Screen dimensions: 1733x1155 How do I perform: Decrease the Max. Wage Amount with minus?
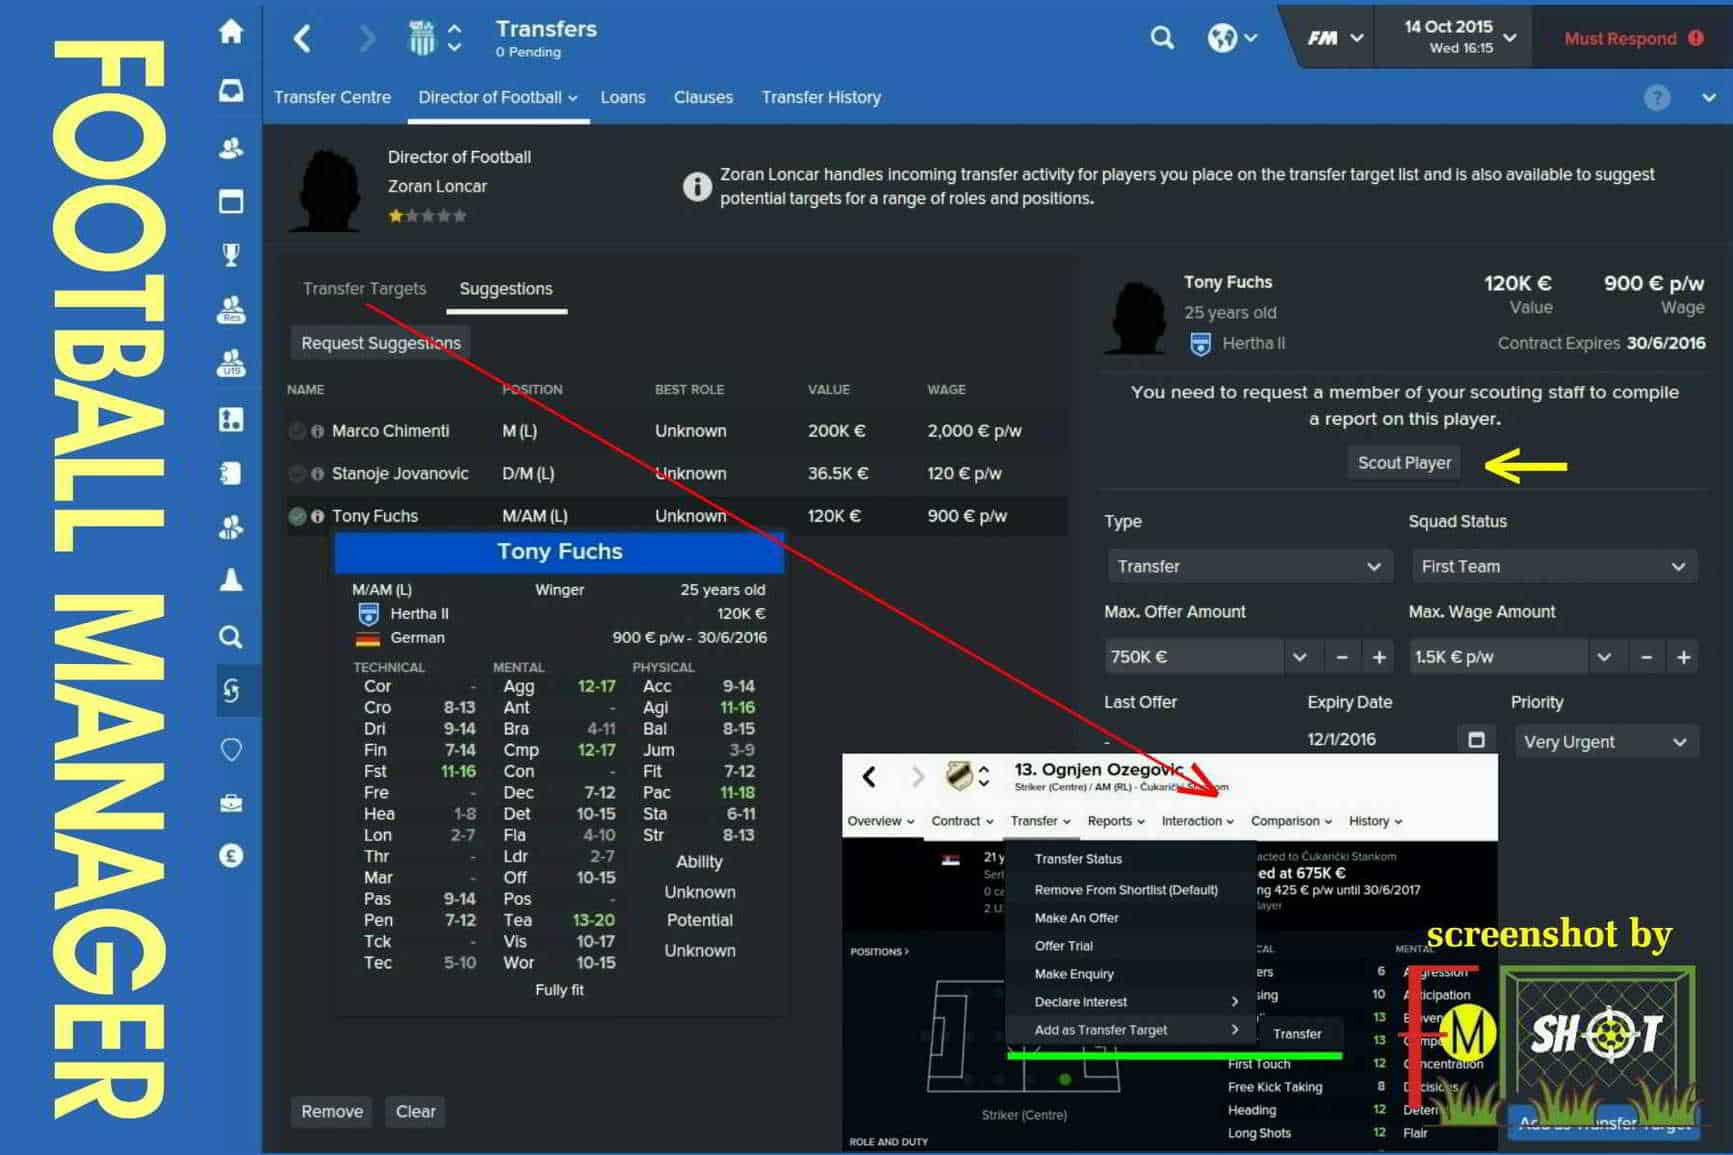pyautogui.click(x=1646, y=657)
